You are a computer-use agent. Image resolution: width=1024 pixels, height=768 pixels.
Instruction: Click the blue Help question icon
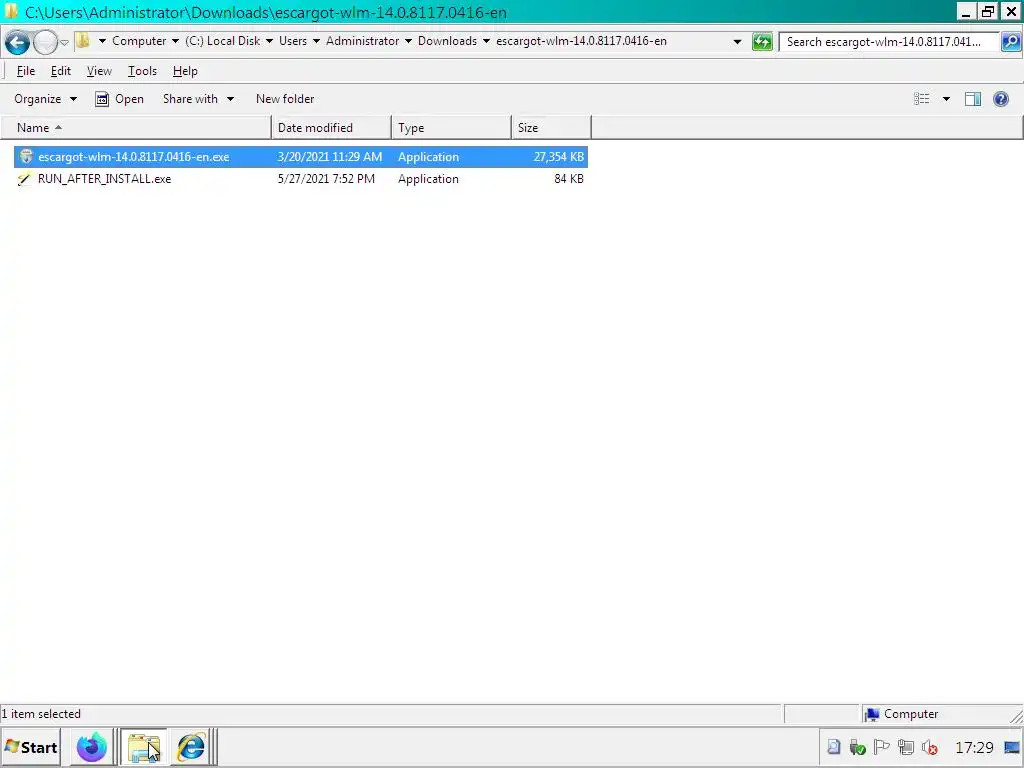(x=1000, y=99)
